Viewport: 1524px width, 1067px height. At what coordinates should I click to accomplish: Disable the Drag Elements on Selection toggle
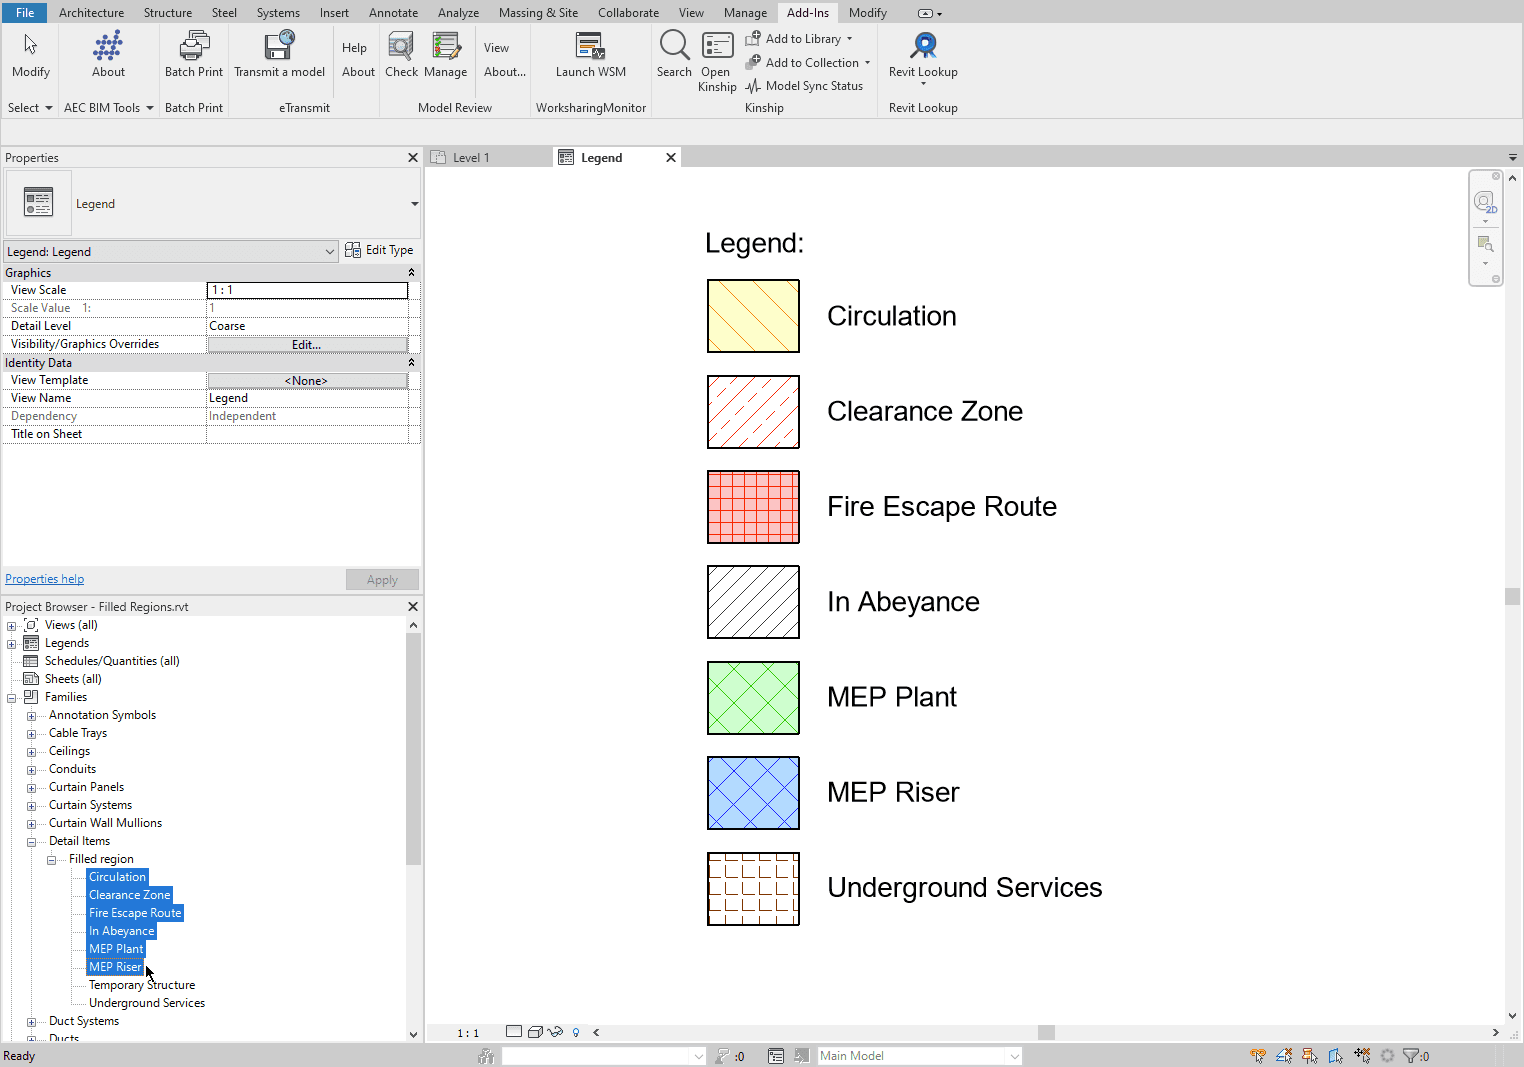click(x=1362, y=1055)
